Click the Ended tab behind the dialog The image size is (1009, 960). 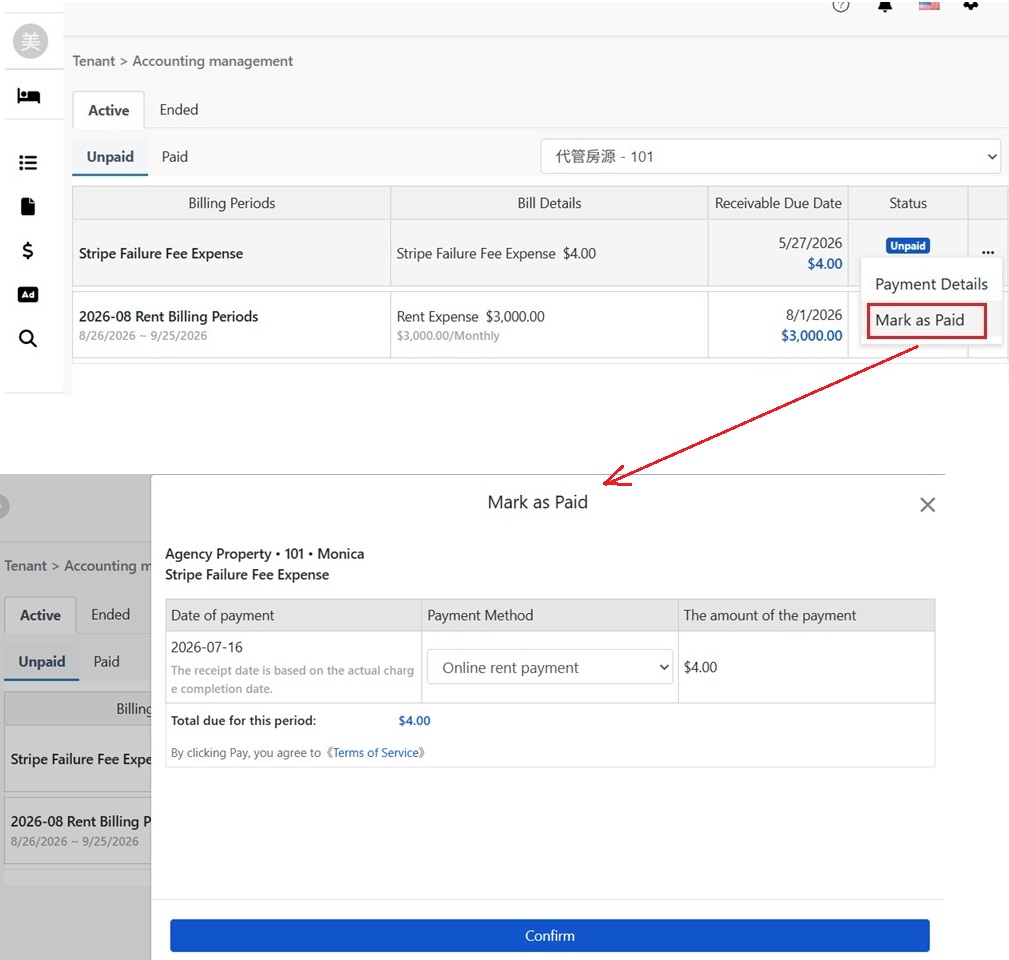(x=110, y=614)
